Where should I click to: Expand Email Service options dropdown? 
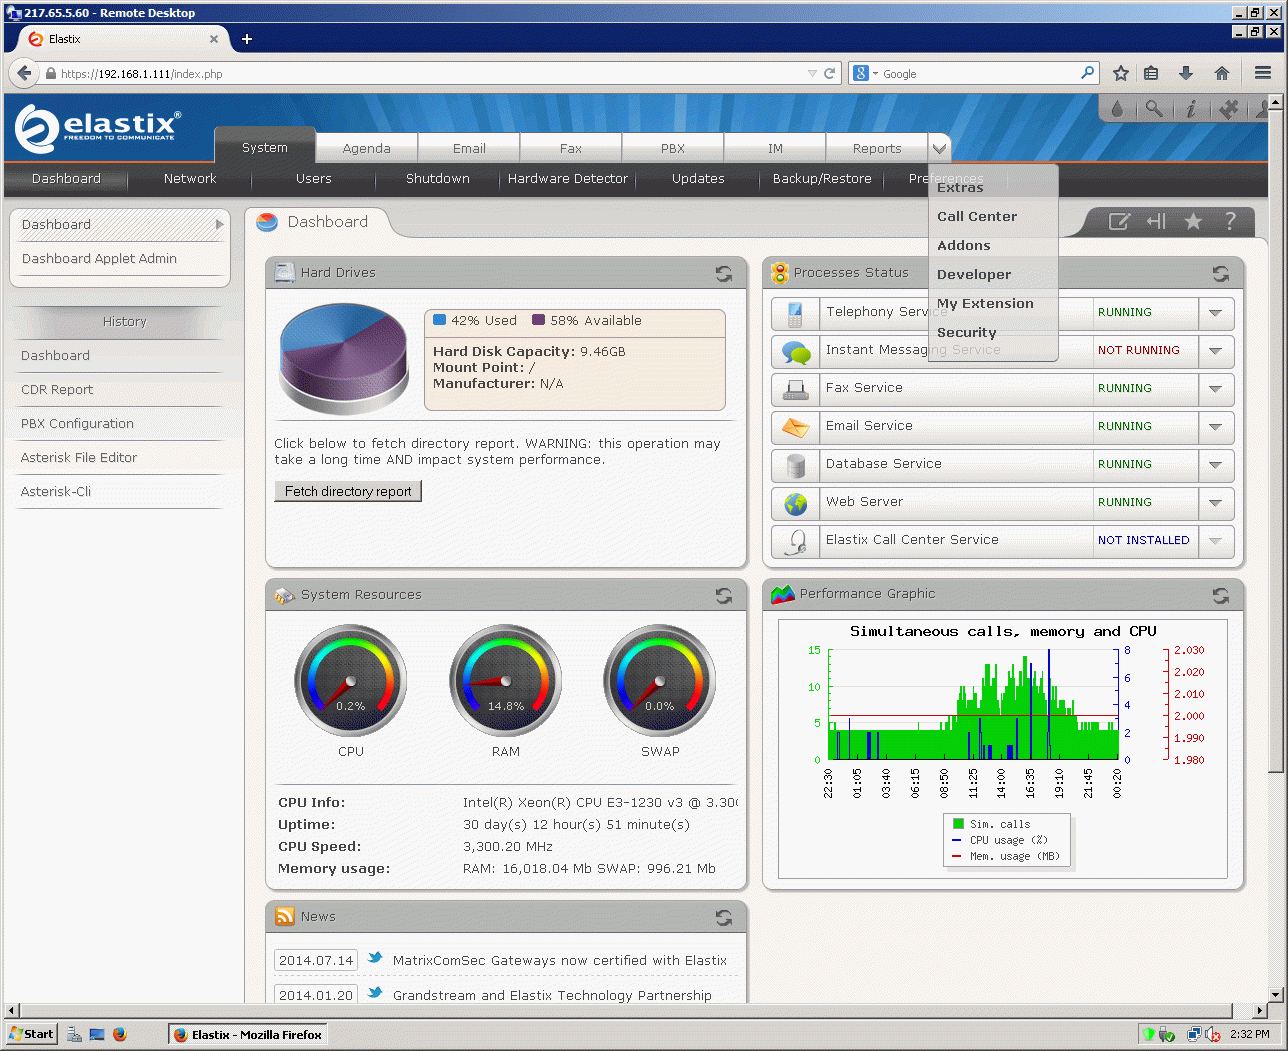tap(1215, 427)
